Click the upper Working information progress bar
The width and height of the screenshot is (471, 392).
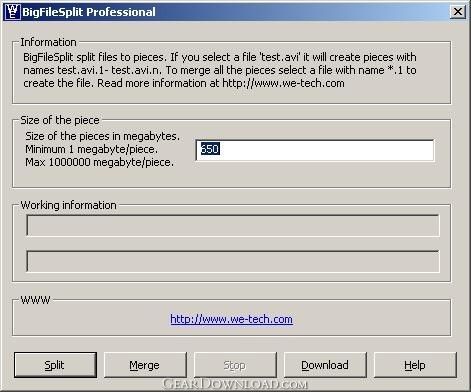coord(233,225)
